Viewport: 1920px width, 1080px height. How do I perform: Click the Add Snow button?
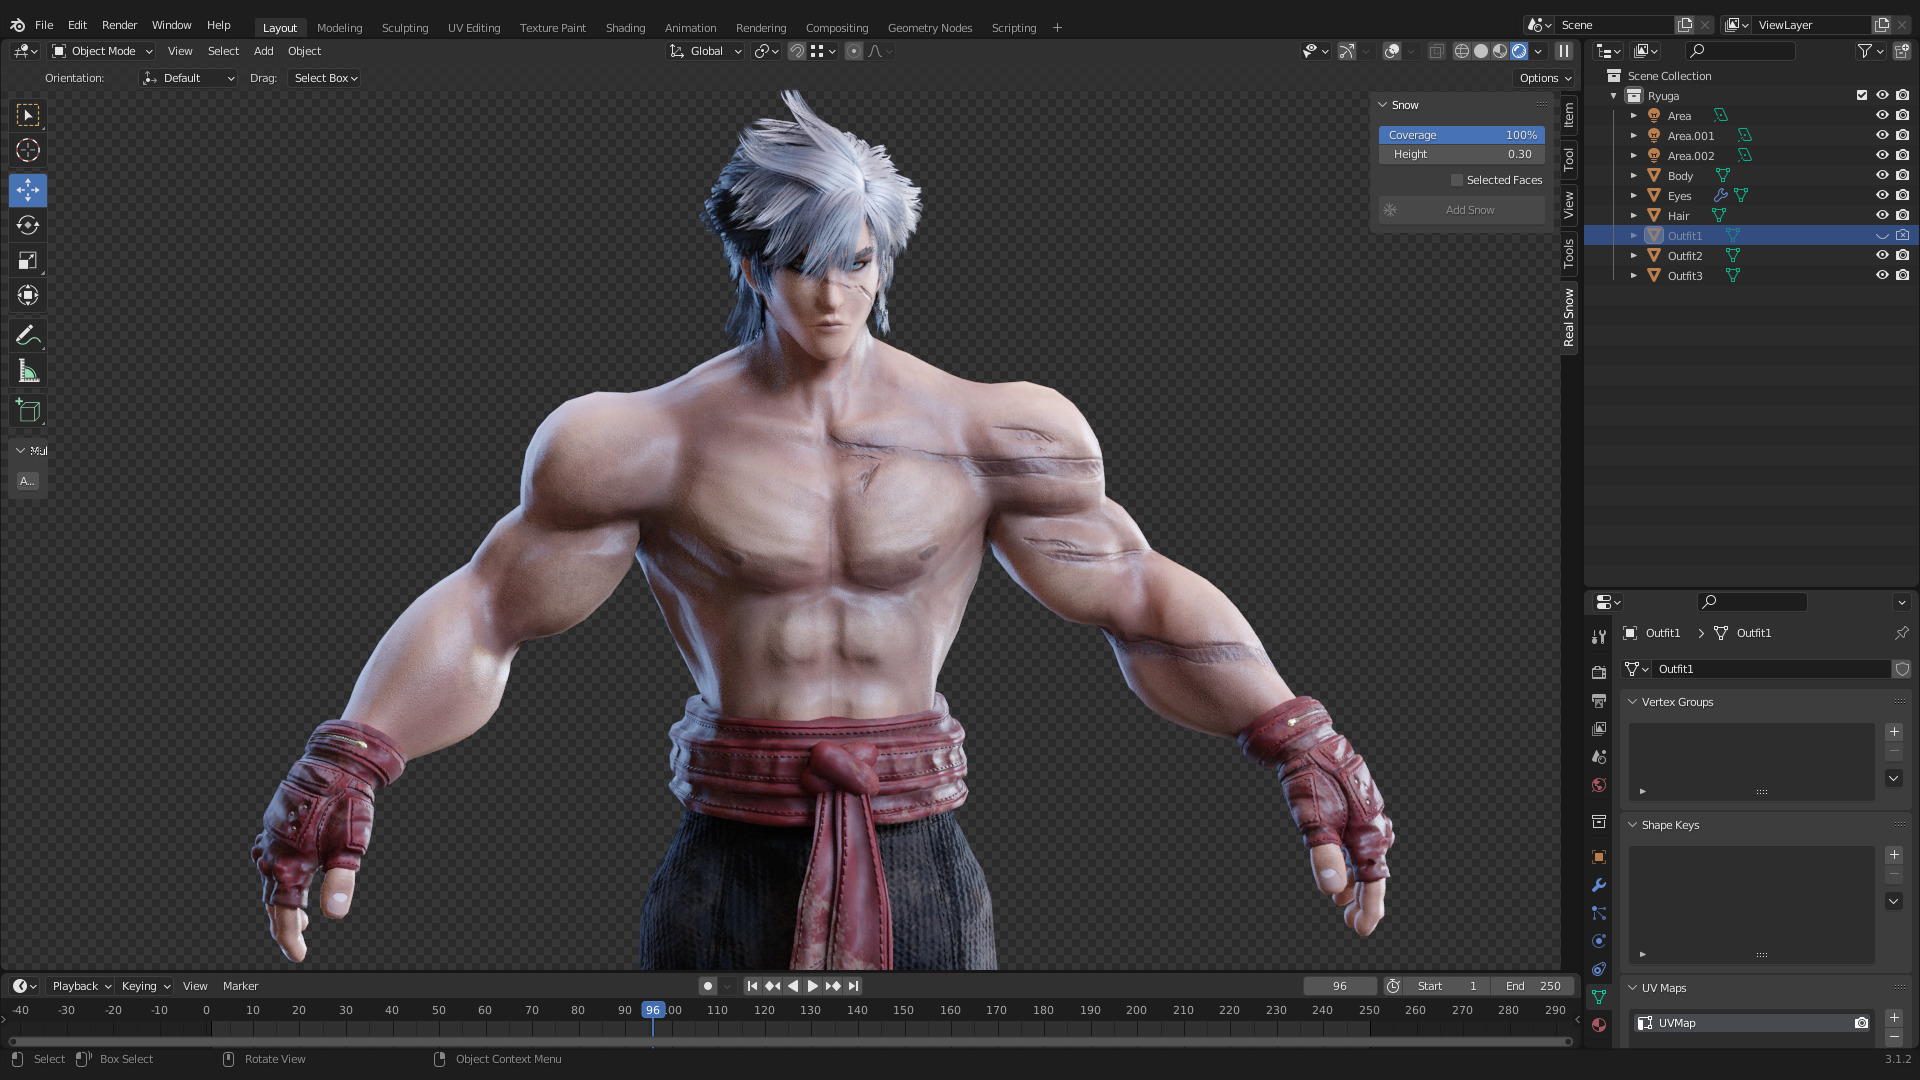1462,210
